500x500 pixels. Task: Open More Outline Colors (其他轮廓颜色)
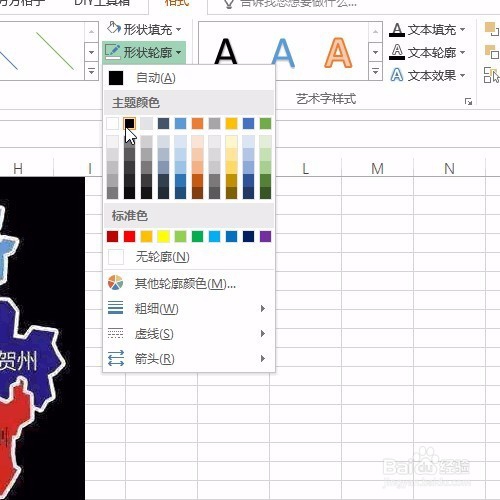[189, 284]
